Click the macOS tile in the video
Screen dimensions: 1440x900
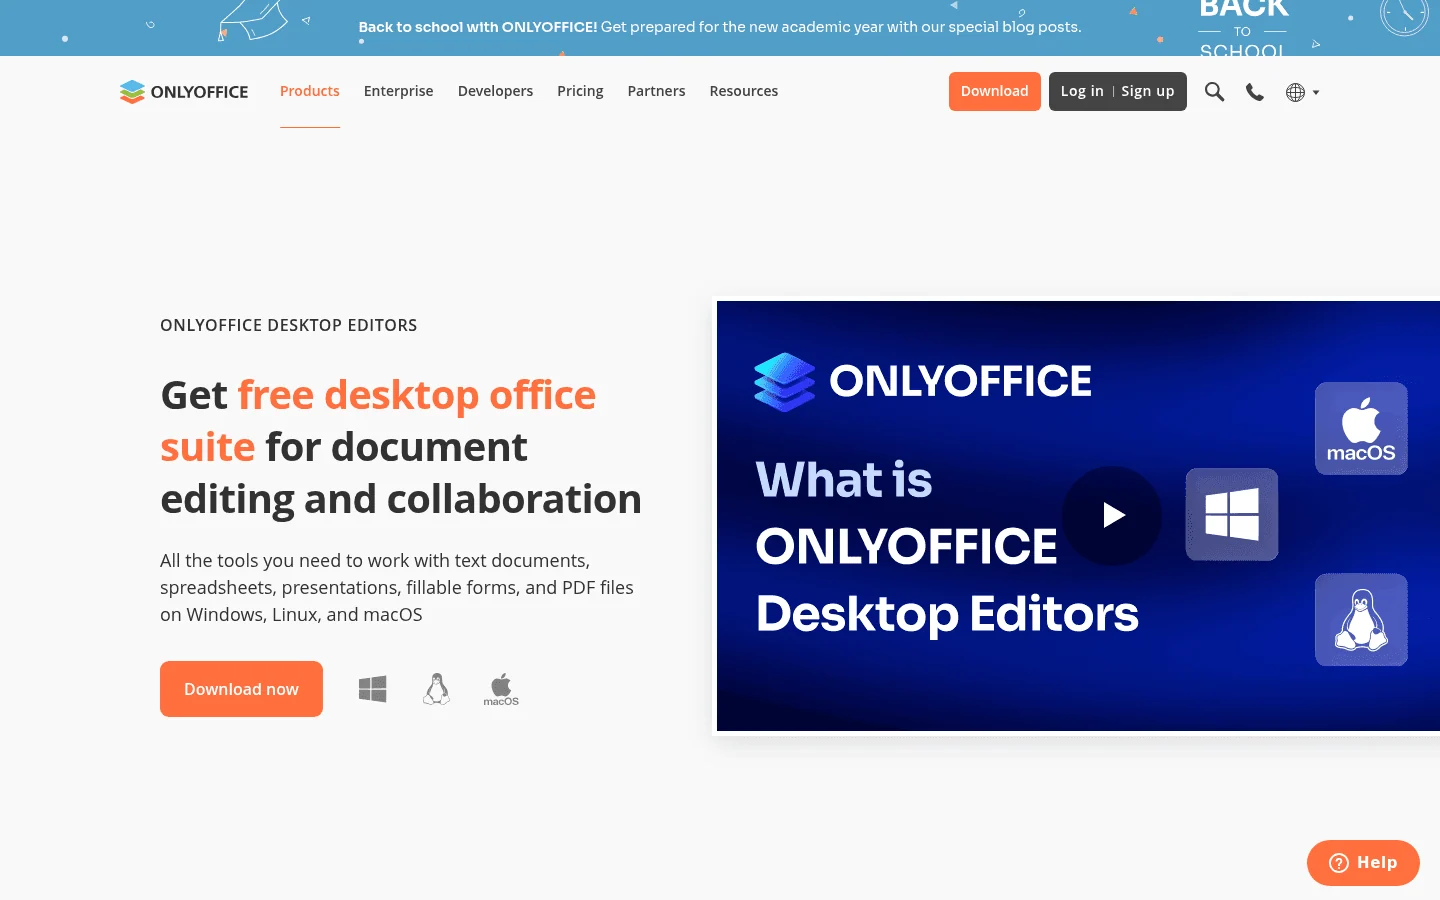(x=1361, y=428)
